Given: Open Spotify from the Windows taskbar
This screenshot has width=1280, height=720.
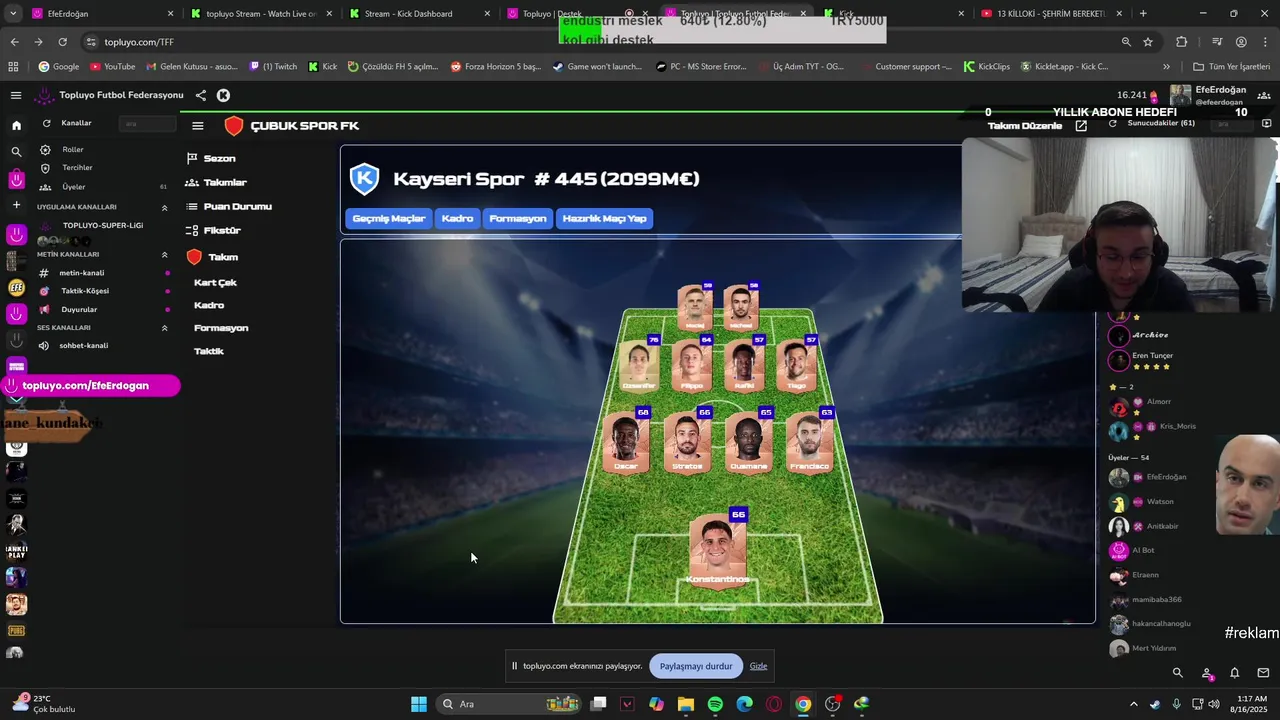Looking at the screenshot, I should click(x=715, y=704).
